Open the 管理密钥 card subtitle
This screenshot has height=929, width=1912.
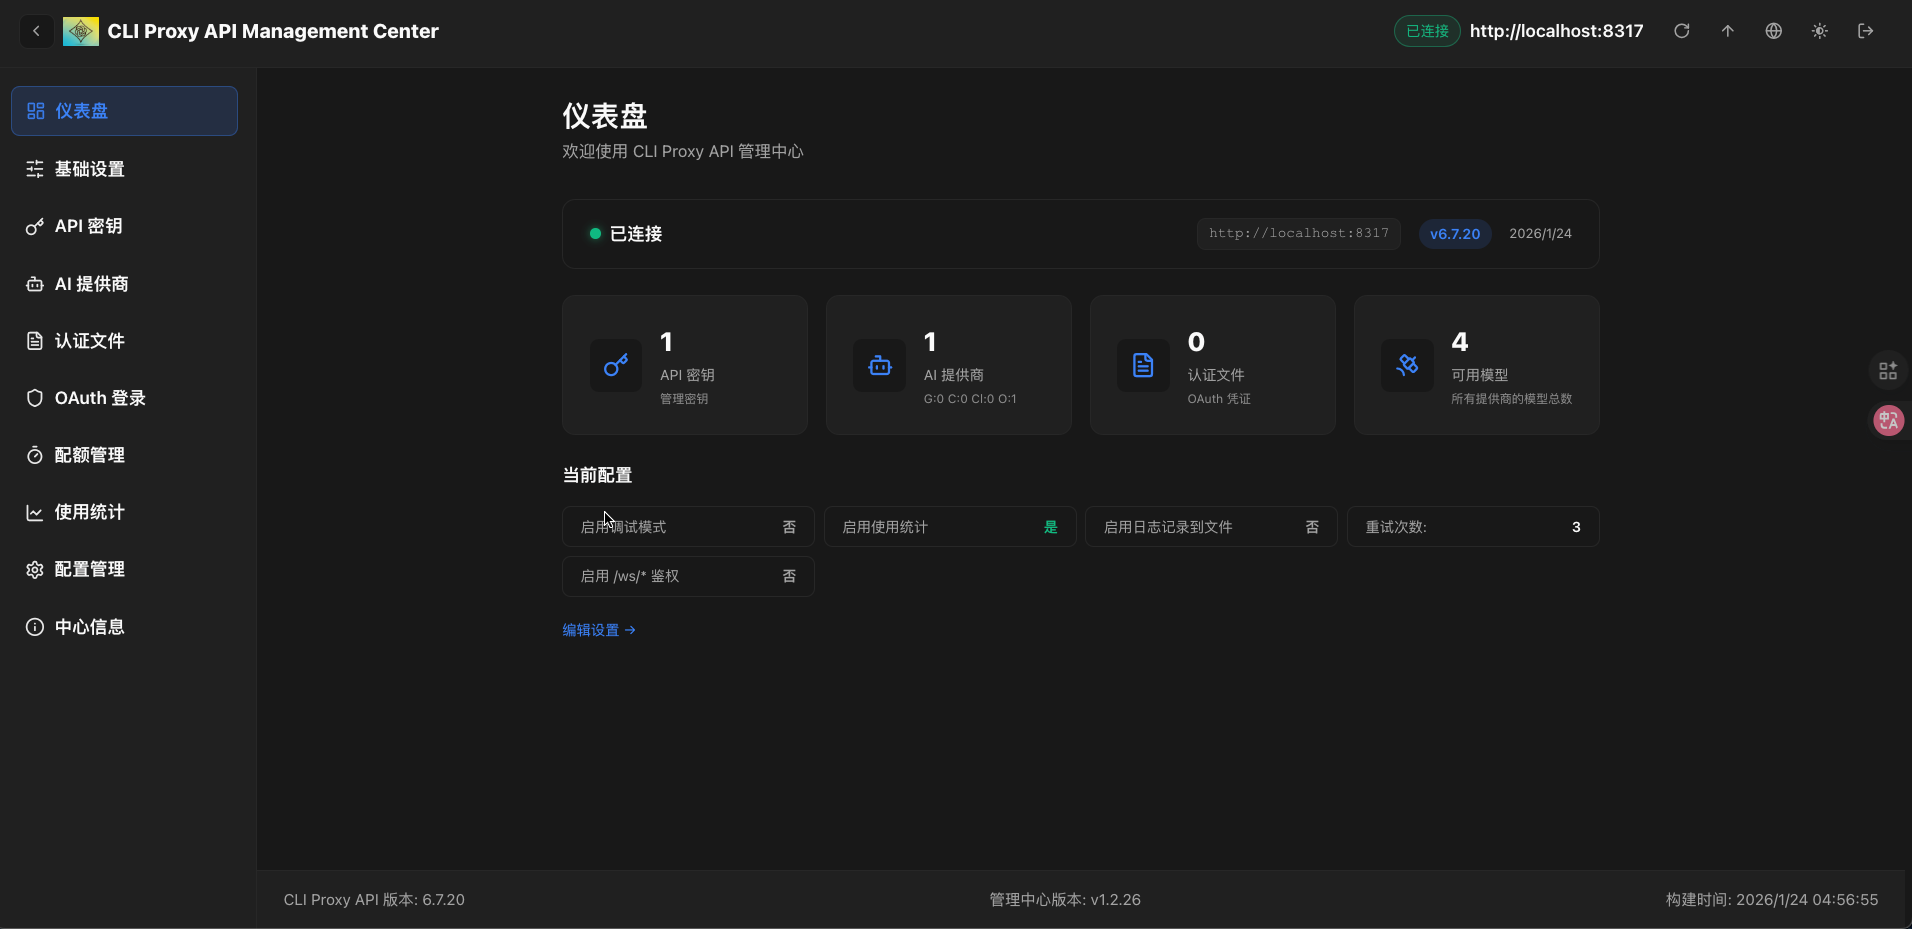click(684, 399)
